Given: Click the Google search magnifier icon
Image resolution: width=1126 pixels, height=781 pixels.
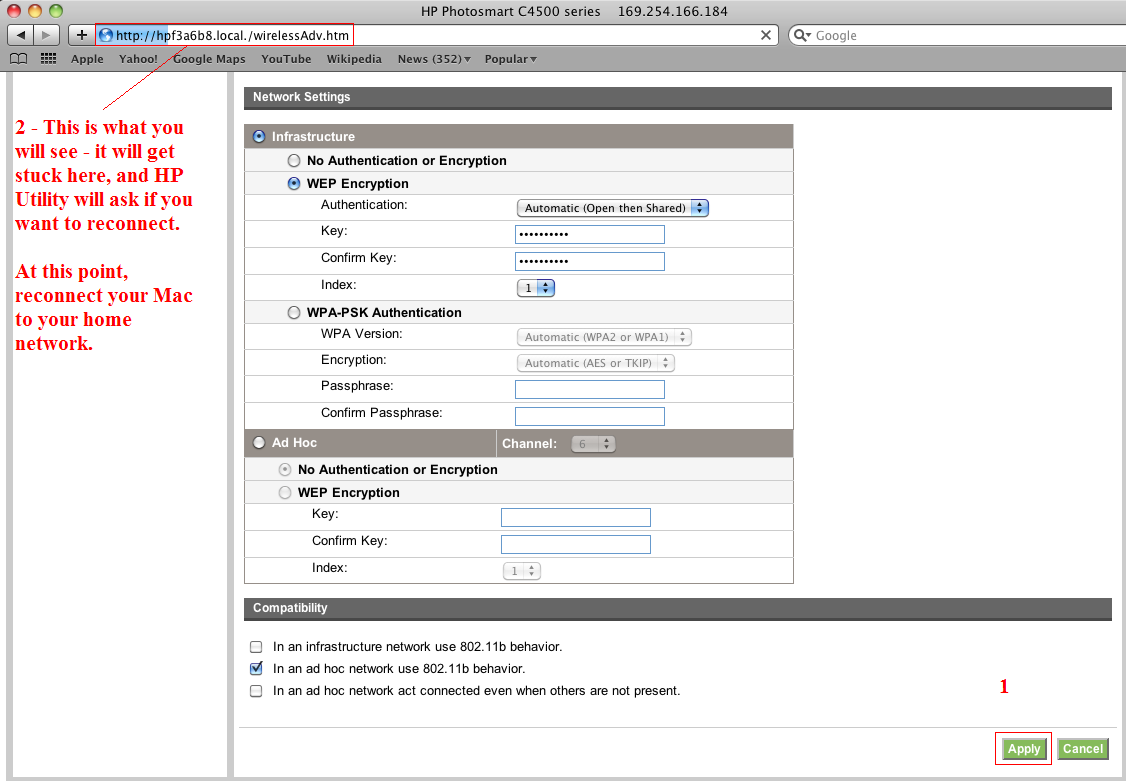Looking at the screenshot, I should tap(802, 35).
